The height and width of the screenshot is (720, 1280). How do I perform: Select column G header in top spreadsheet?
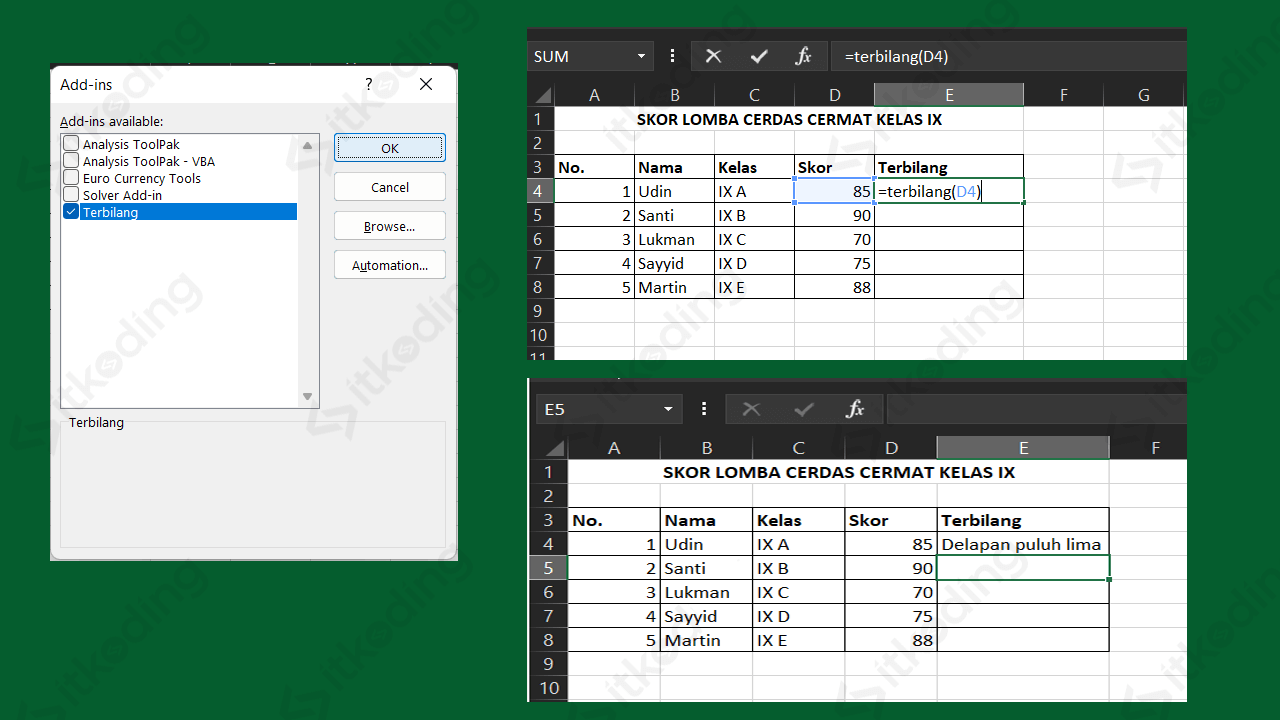[1144, 96]
